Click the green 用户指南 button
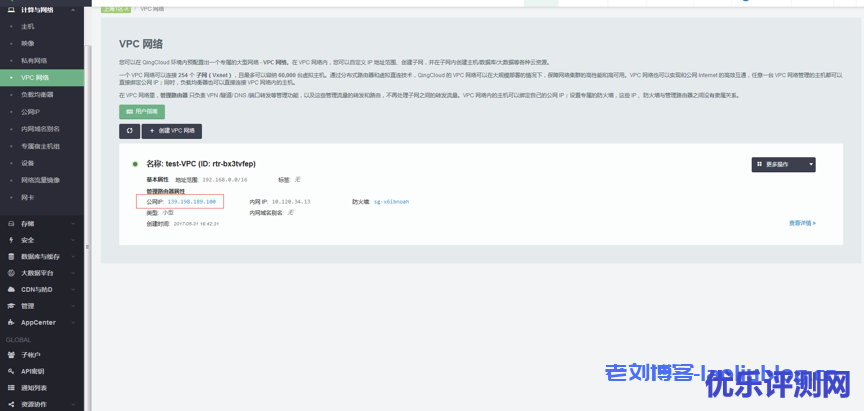 coord(142,112)
